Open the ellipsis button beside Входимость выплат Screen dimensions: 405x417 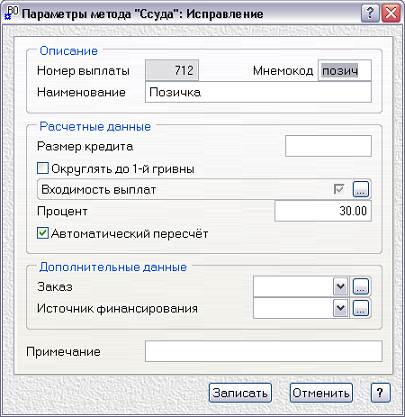click(x=361, y=189)
